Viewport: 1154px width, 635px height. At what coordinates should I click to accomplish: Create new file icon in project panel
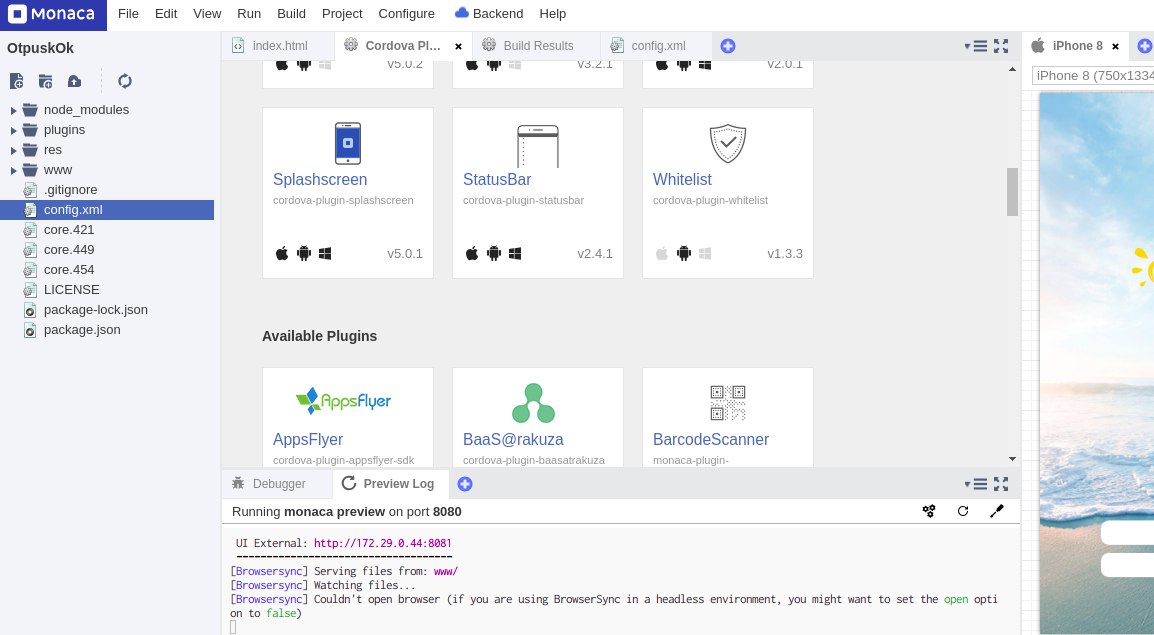[16, 81]
